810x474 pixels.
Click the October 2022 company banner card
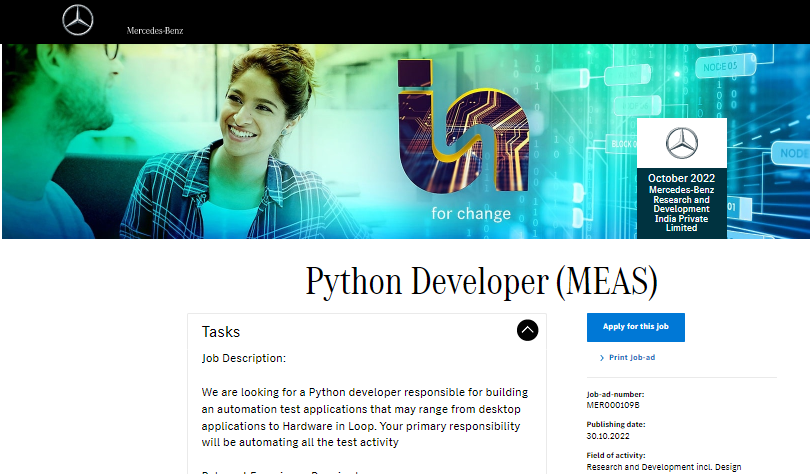(x=681, y=178)
